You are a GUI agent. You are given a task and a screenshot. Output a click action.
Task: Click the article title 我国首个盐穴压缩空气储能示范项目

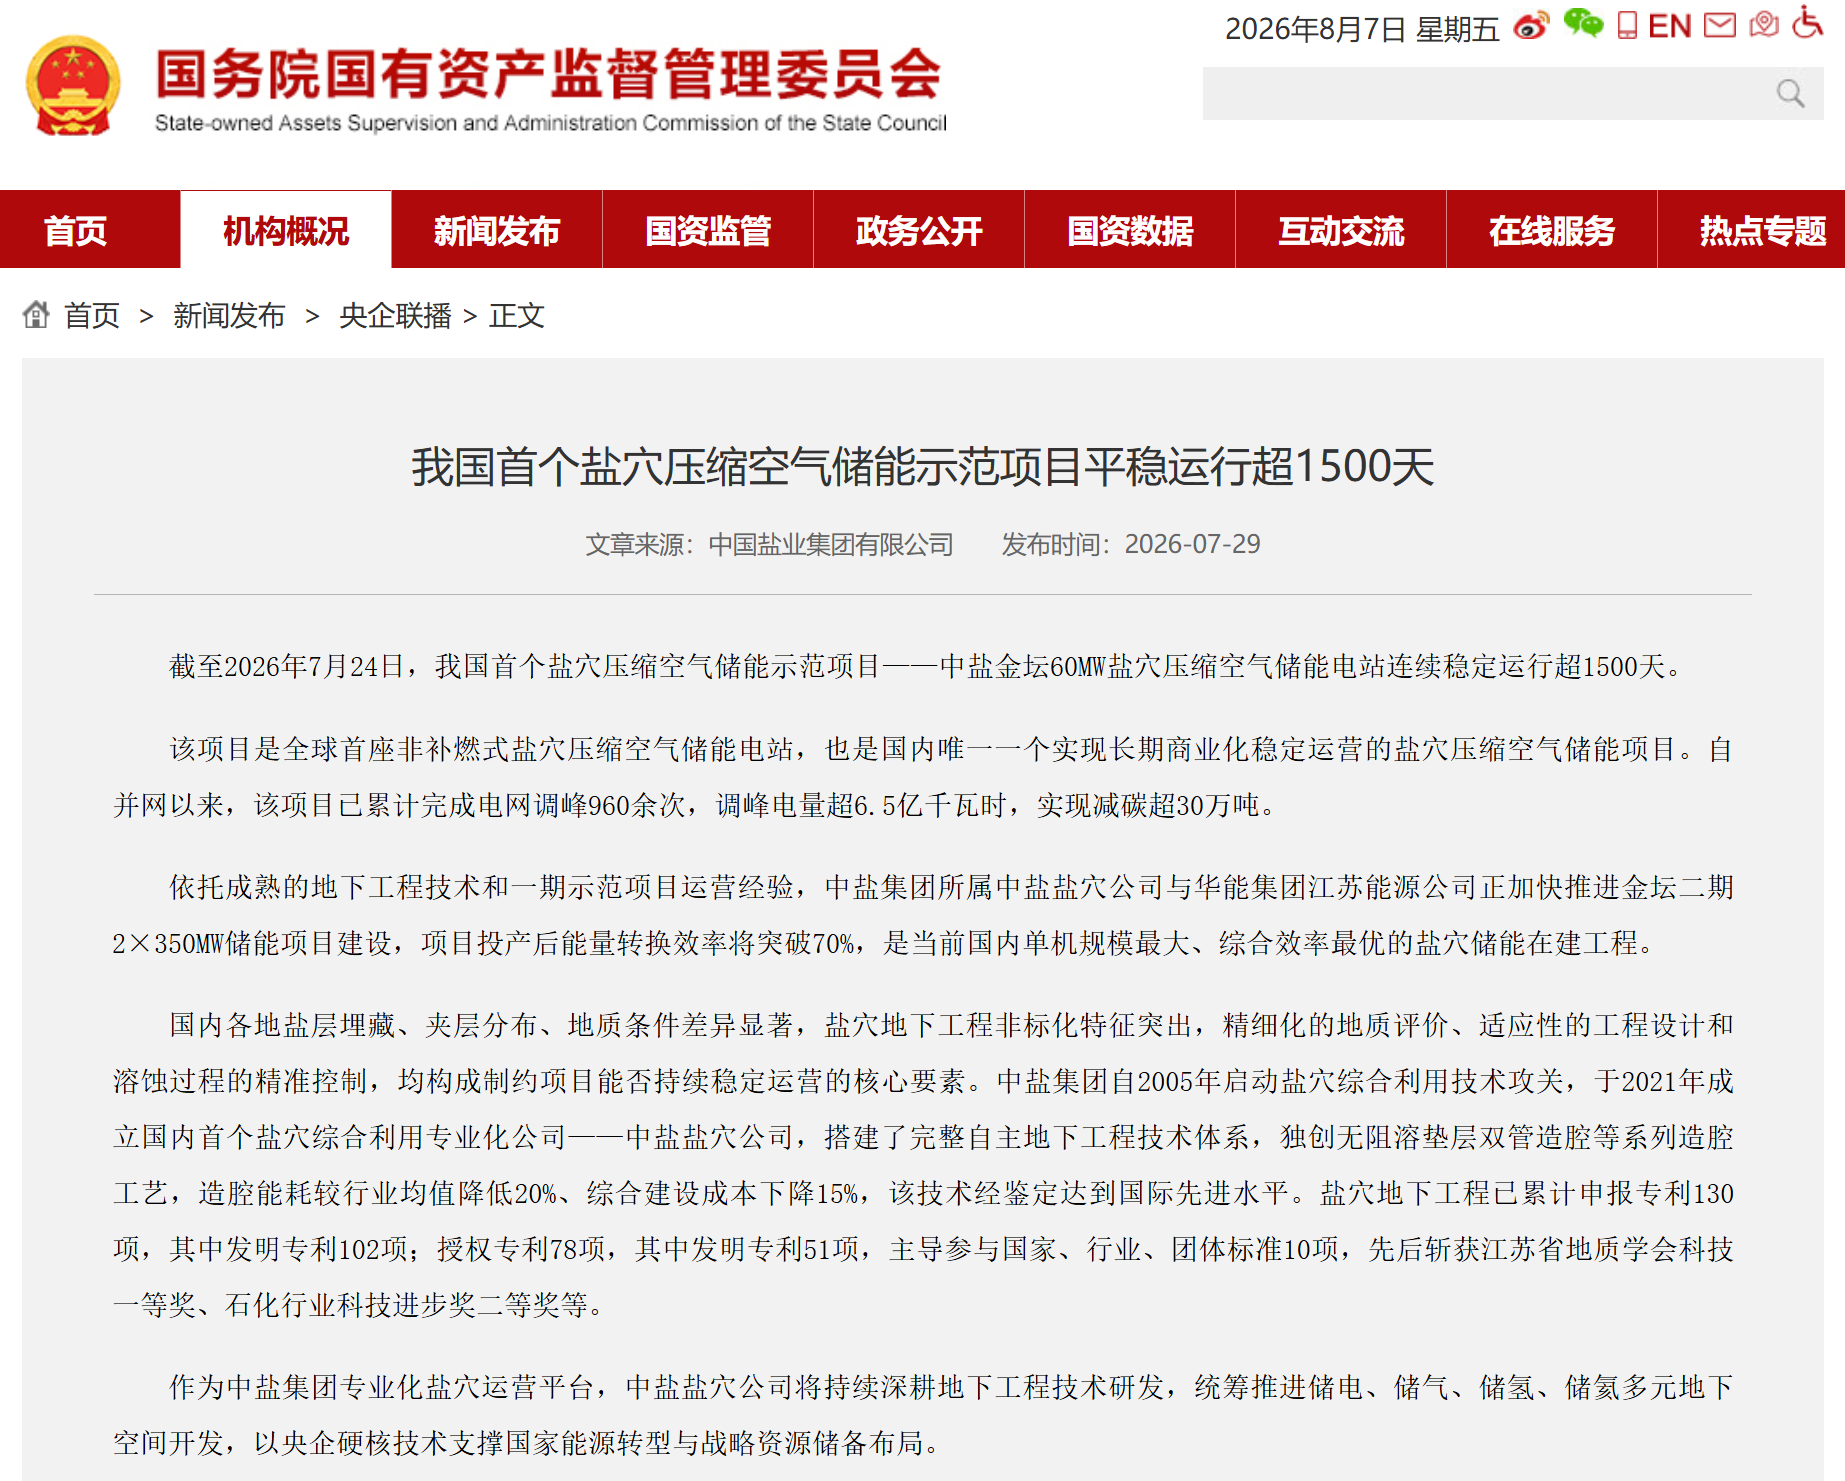923,467
